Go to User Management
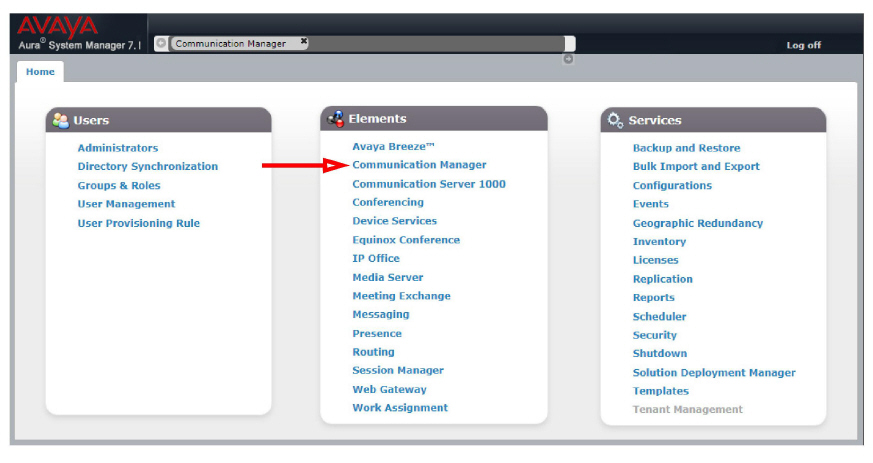This screenshot has height=463, width=873. coord(126,204)
